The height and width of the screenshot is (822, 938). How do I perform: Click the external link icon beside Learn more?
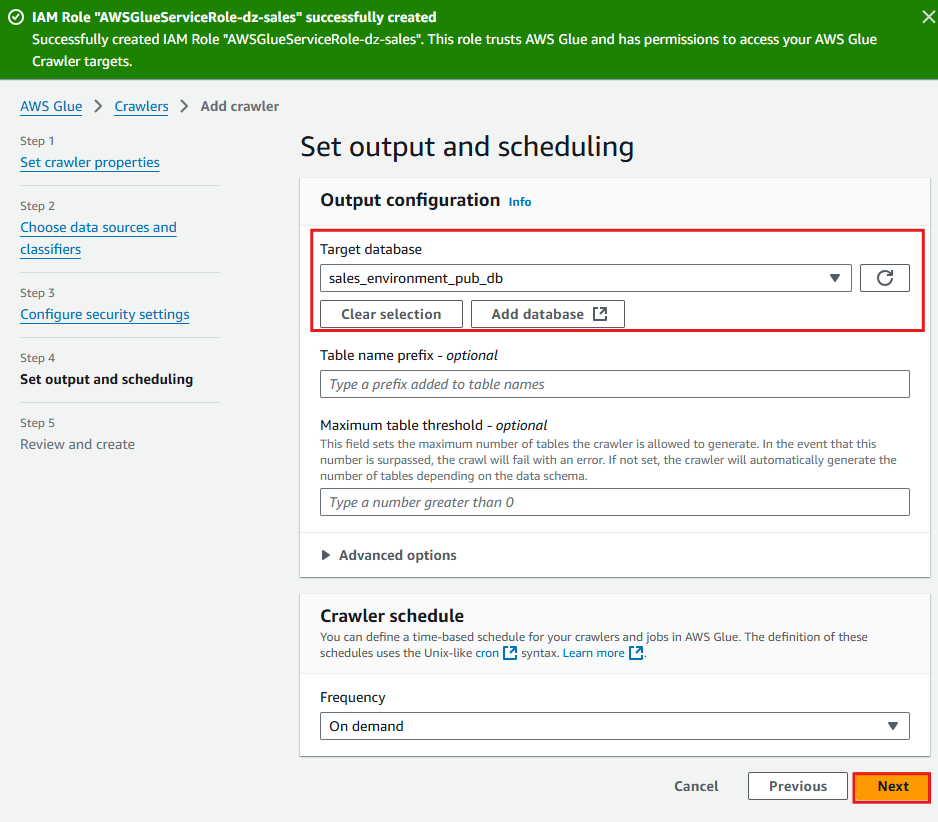pyautogui.click(x=636, y=653)
